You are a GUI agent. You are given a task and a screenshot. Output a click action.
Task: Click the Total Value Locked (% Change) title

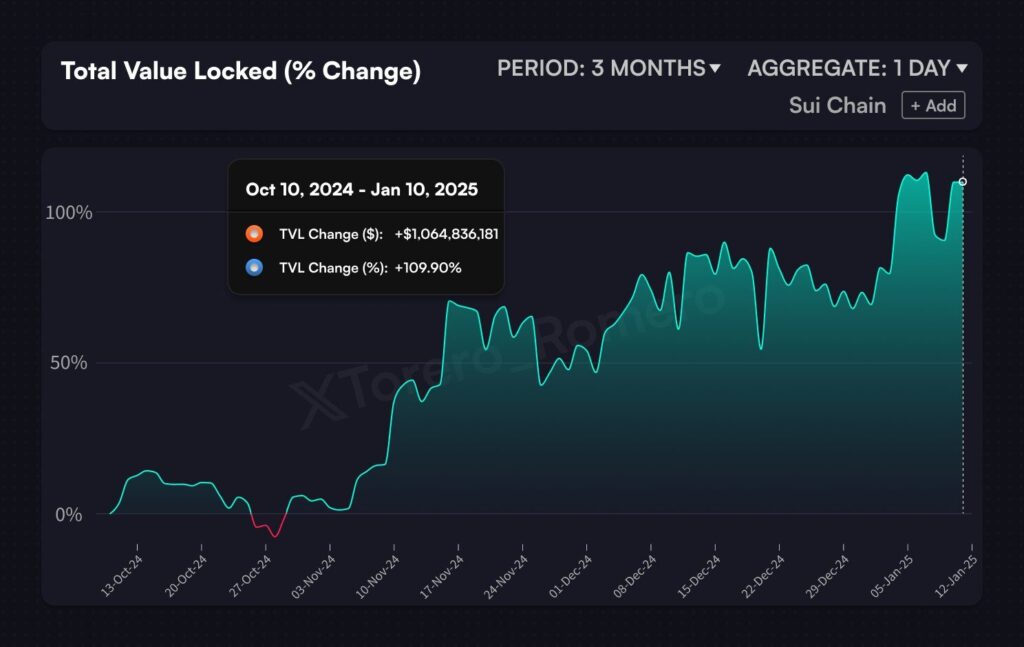point(241,71)
